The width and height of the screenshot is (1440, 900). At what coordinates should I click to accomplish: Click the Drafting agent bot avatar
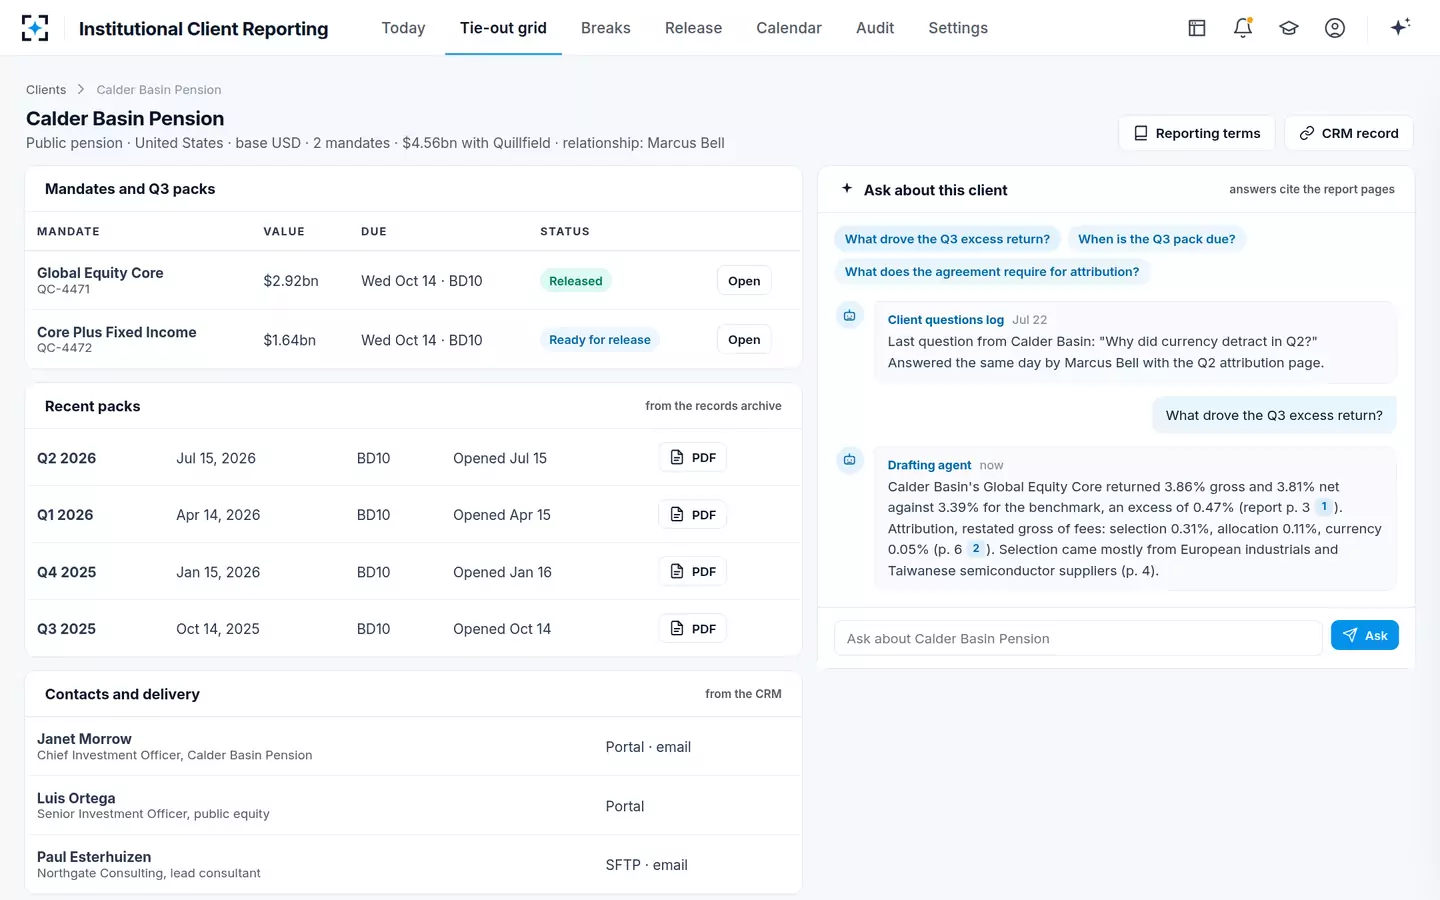pos(850,460)
